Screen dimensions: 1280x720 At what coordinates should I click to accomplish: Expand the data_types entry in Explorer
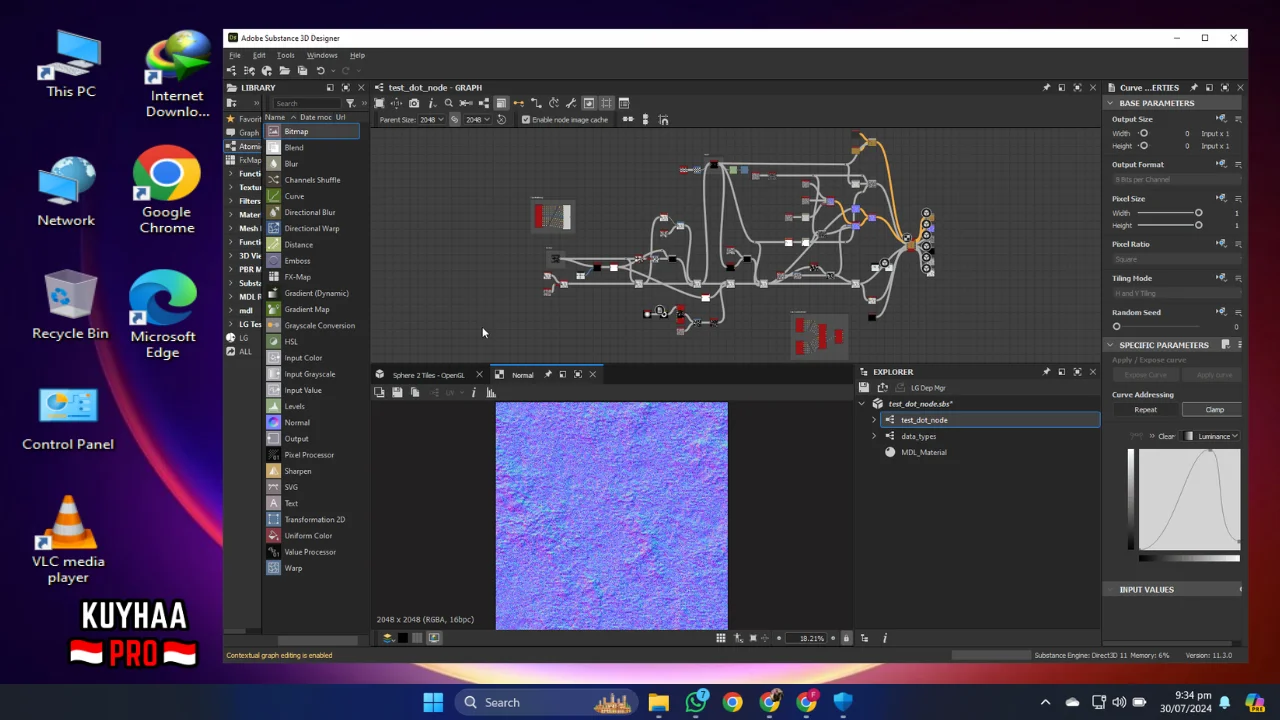[x=874, y=436]
